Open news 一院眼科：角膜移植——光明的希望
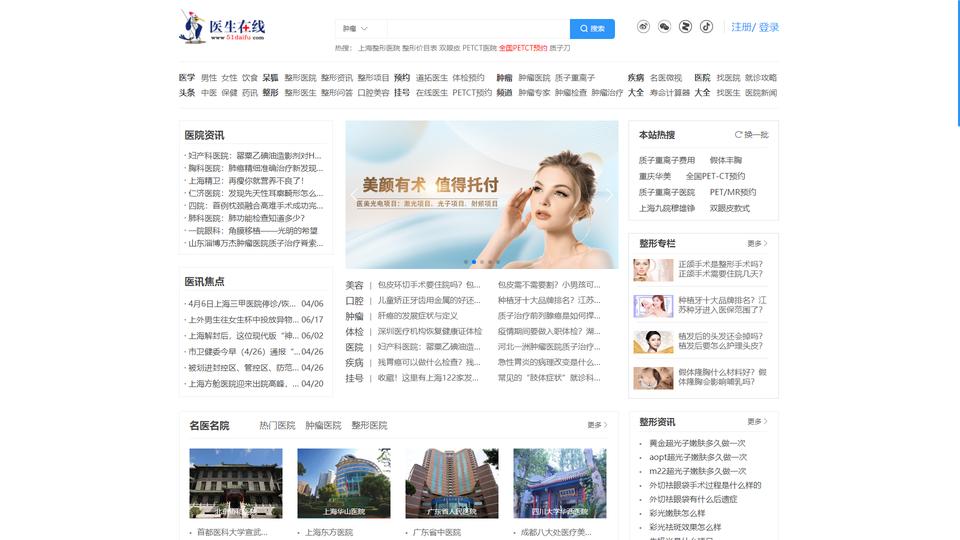 click(253, 231)
